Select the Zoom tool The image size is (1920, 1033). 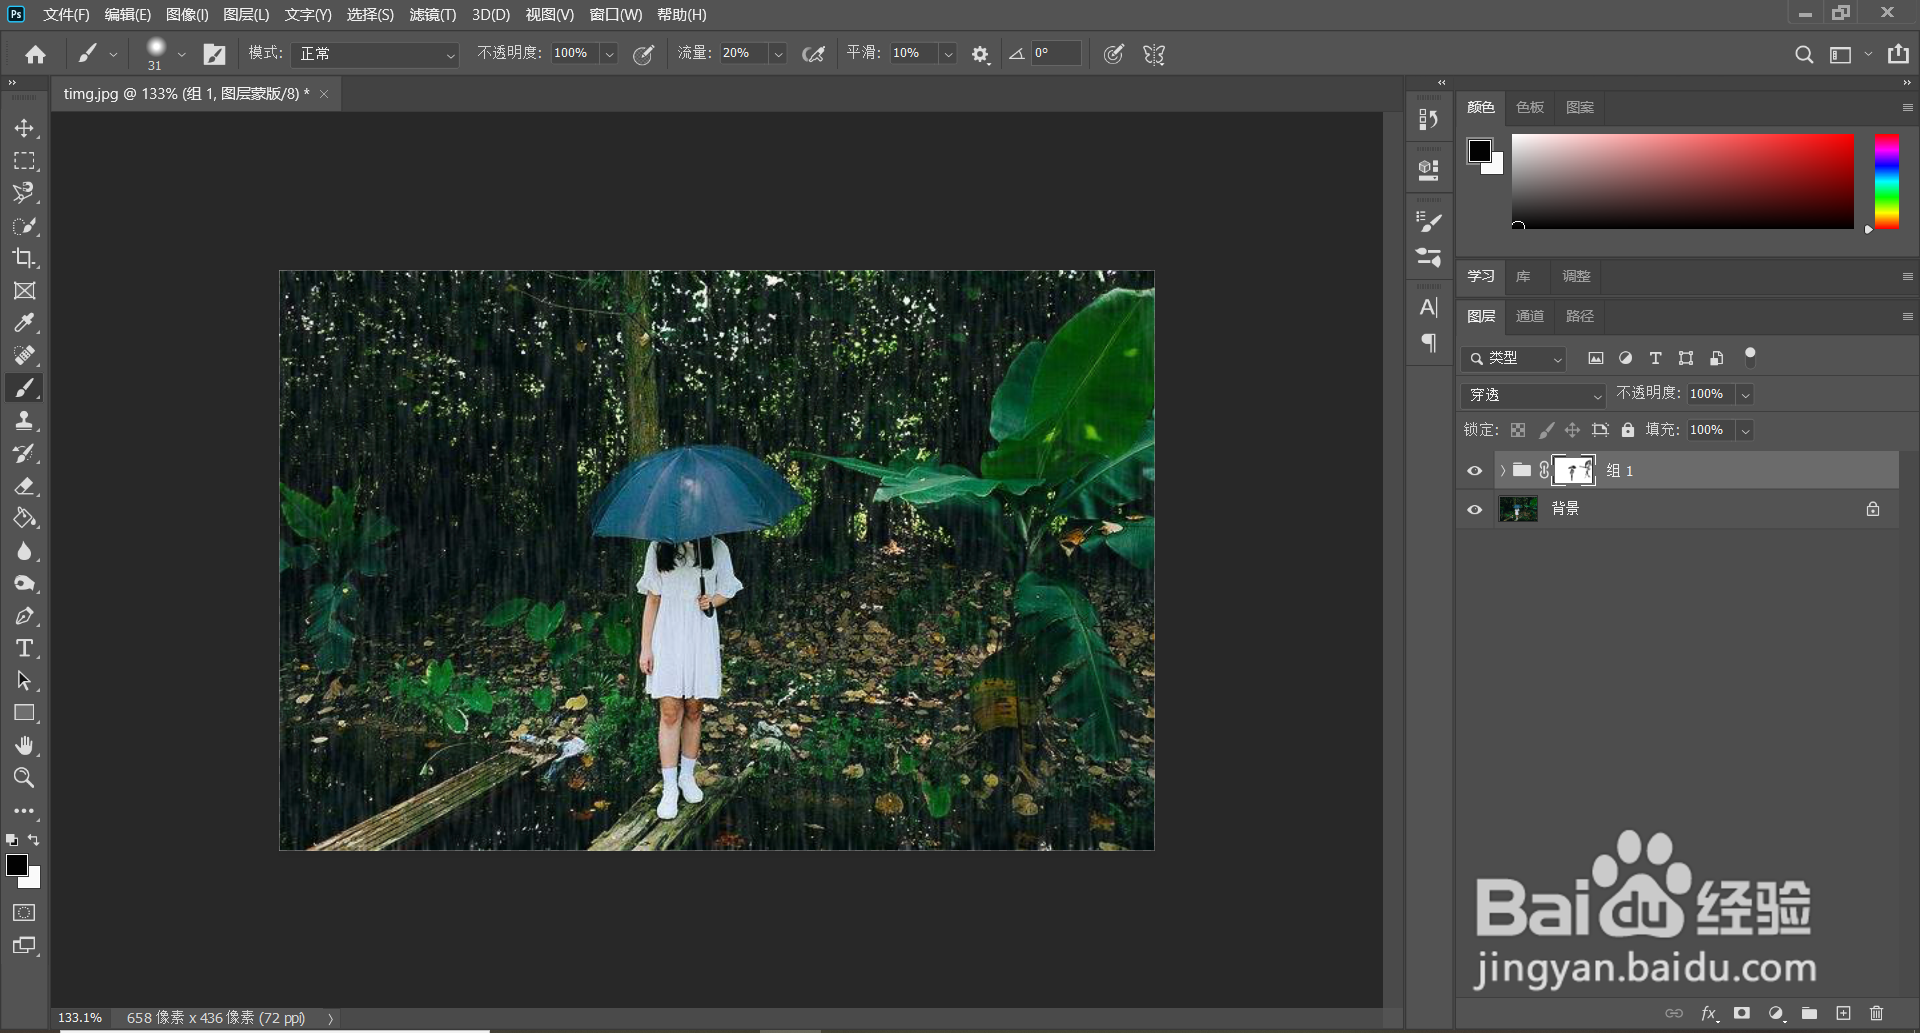point(24,778)
